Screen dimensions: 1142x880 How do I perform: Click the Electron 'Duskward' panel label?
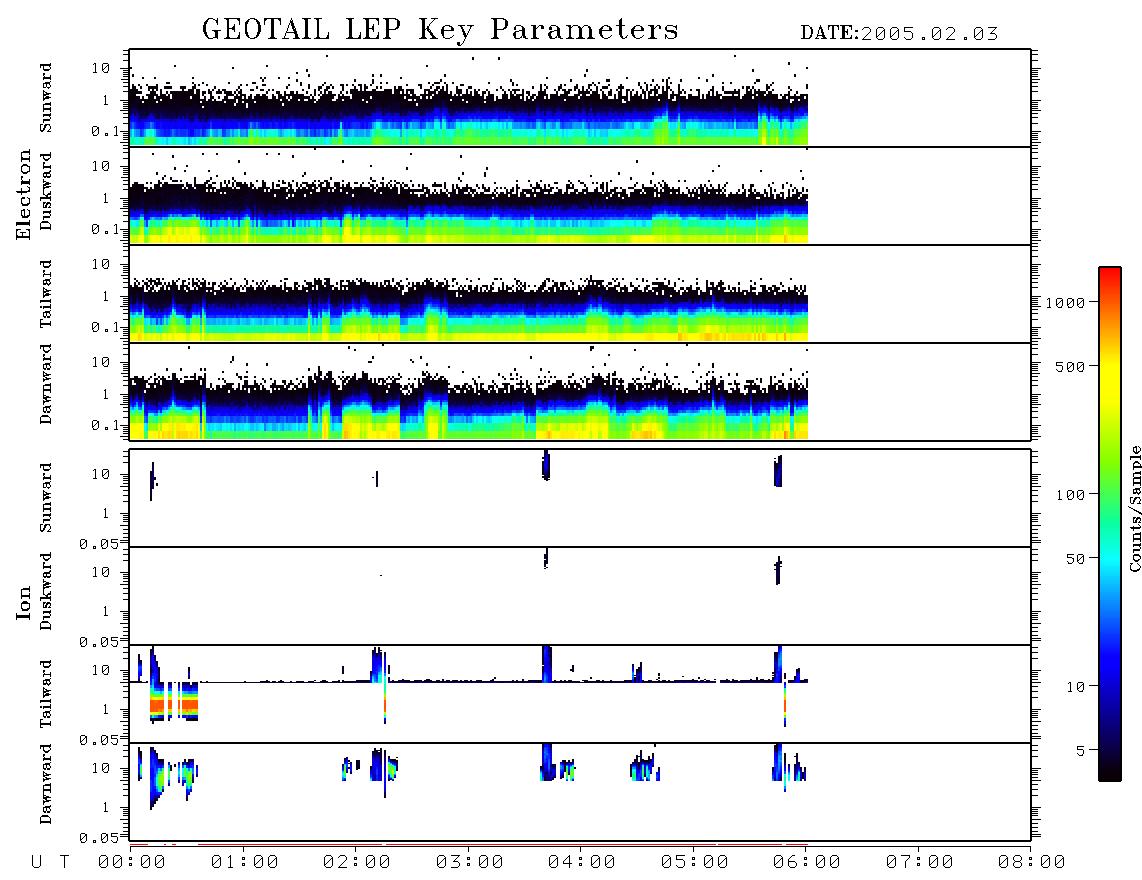[45, 191]
